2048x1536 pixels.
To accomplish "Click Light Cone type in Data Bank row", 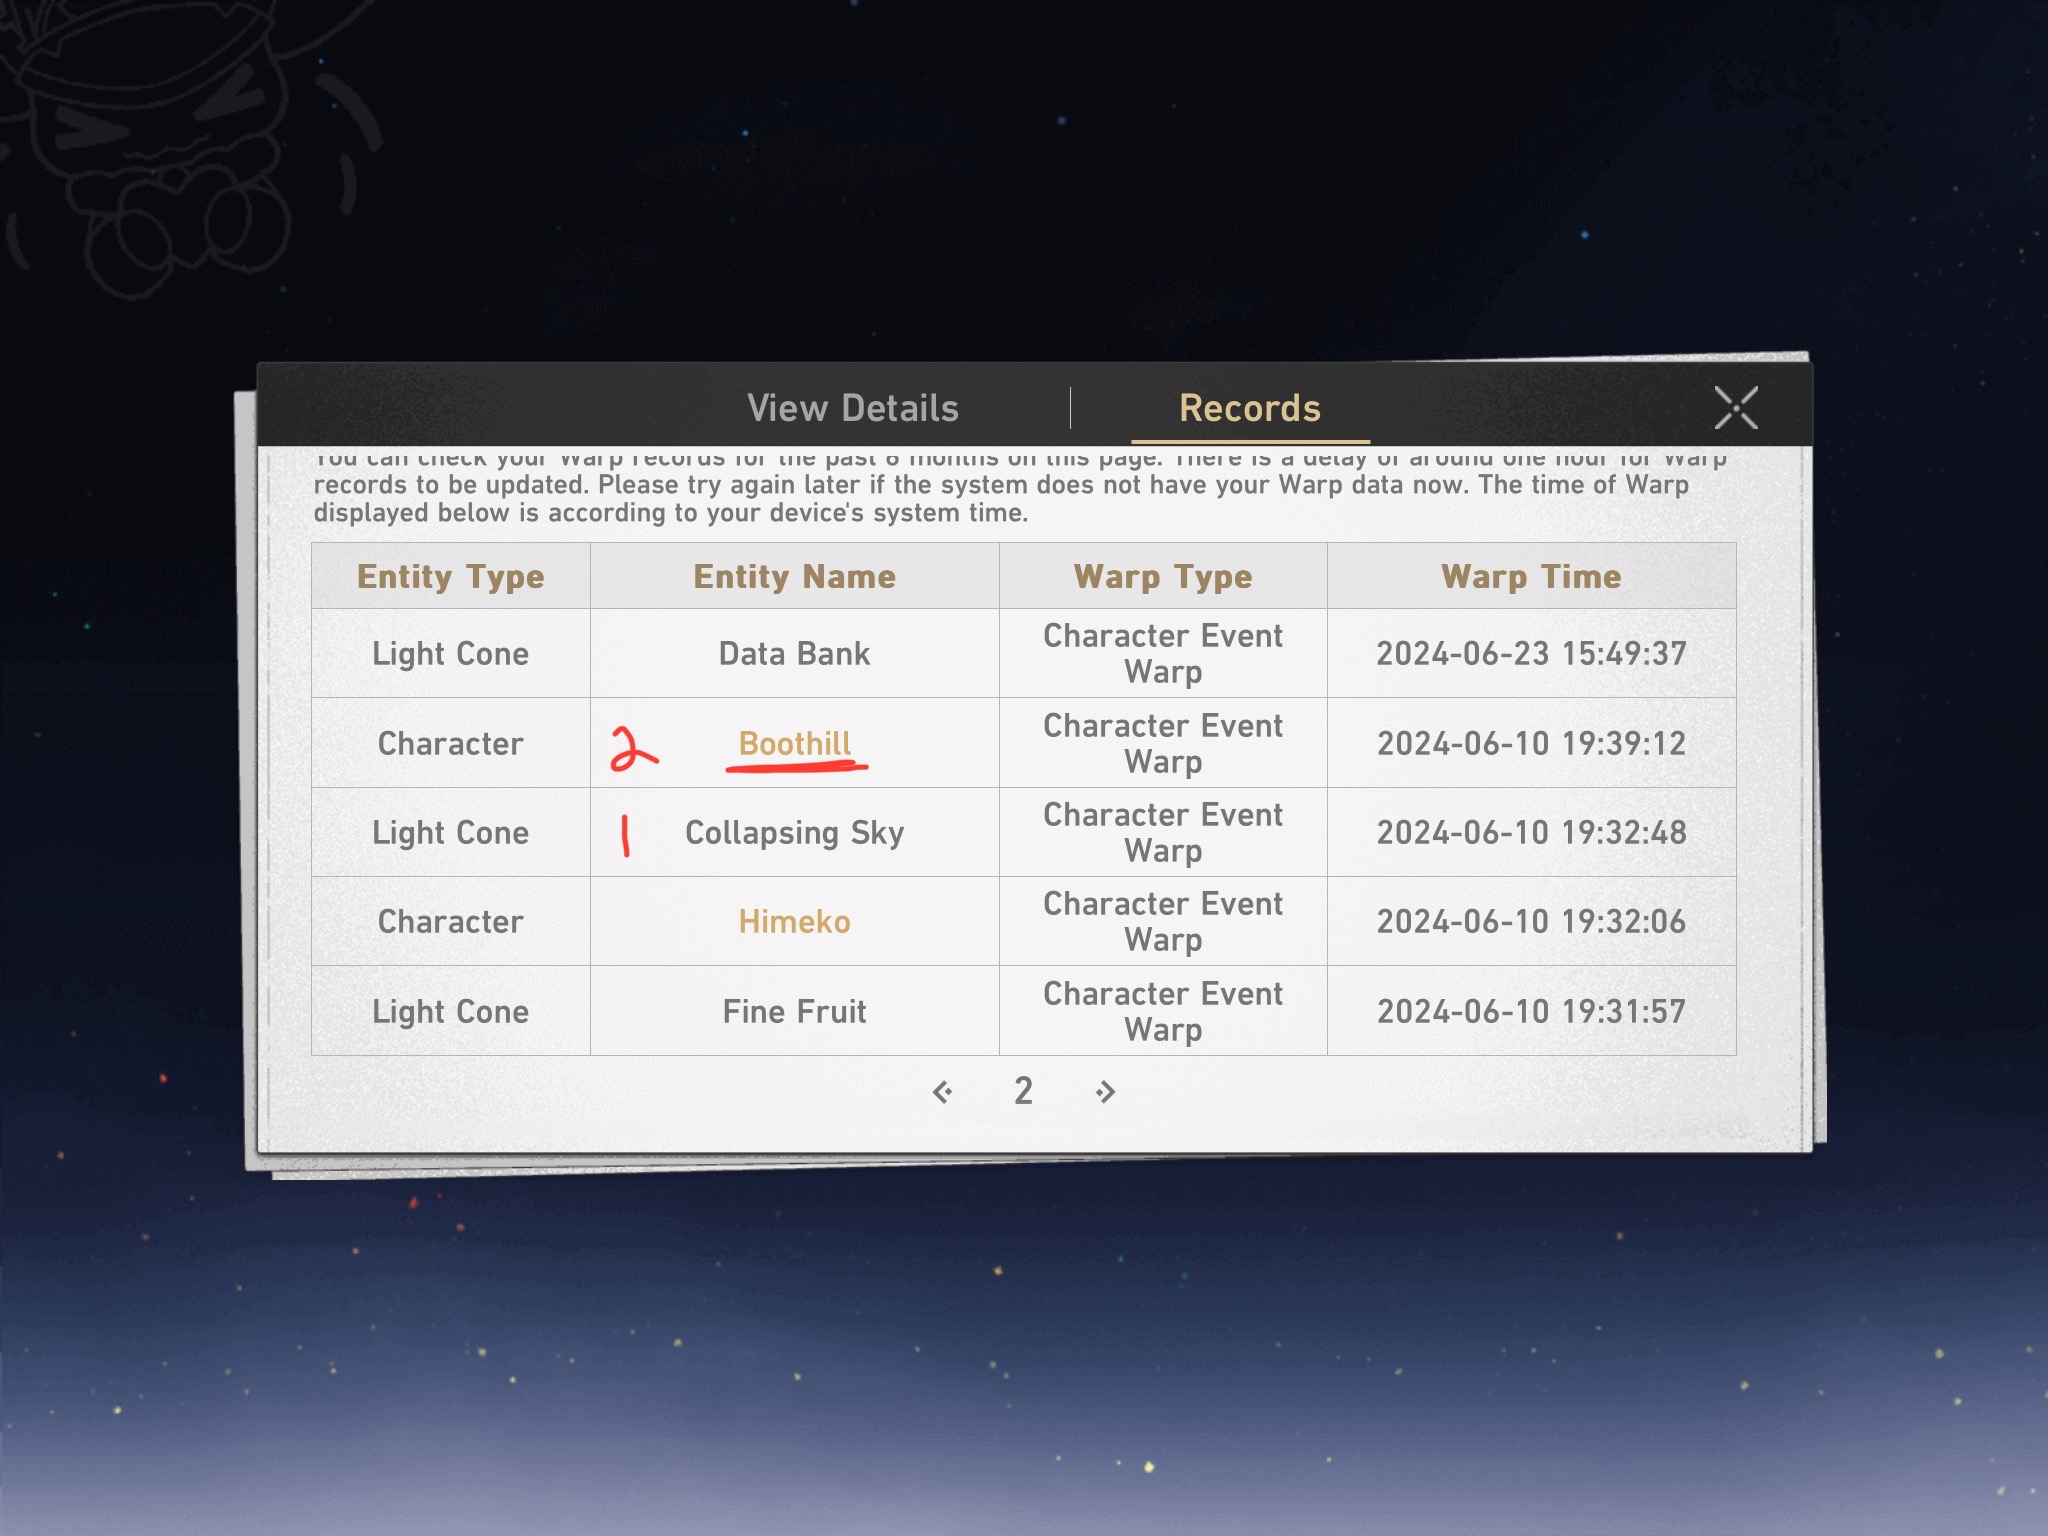I will [x=451, y=654].
